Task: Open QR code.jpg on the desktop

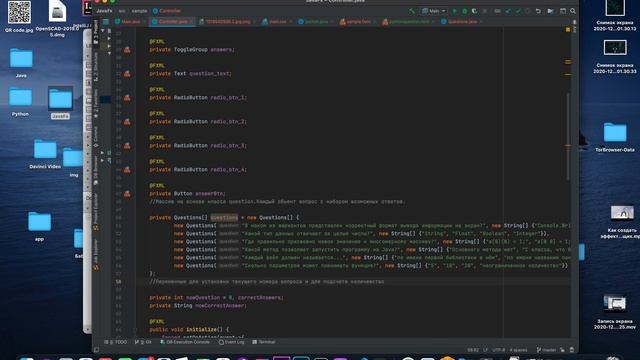Action: coord(19,16)
